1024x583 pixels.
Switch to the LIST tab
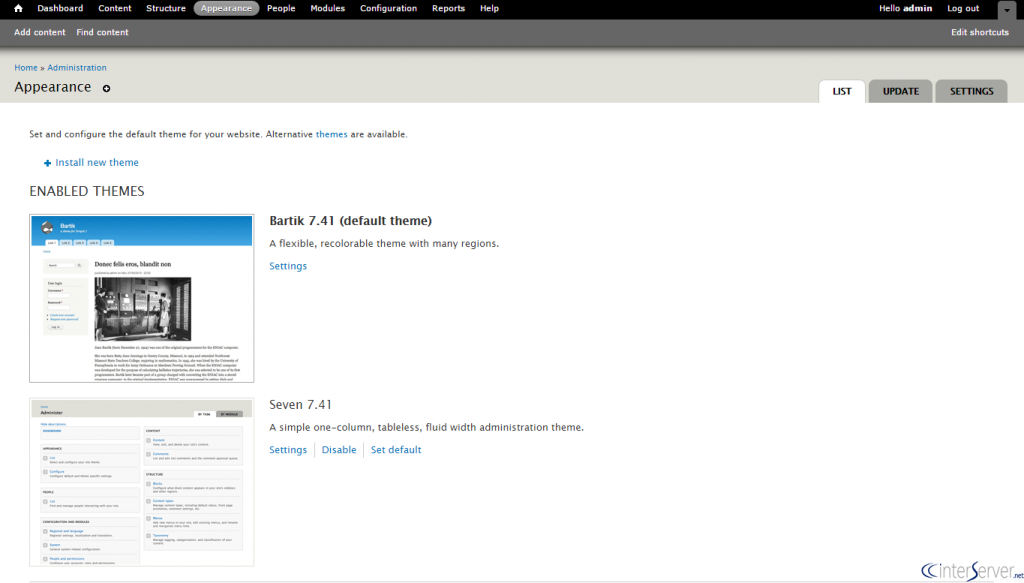pyautogui.click(x=842, y=91)
